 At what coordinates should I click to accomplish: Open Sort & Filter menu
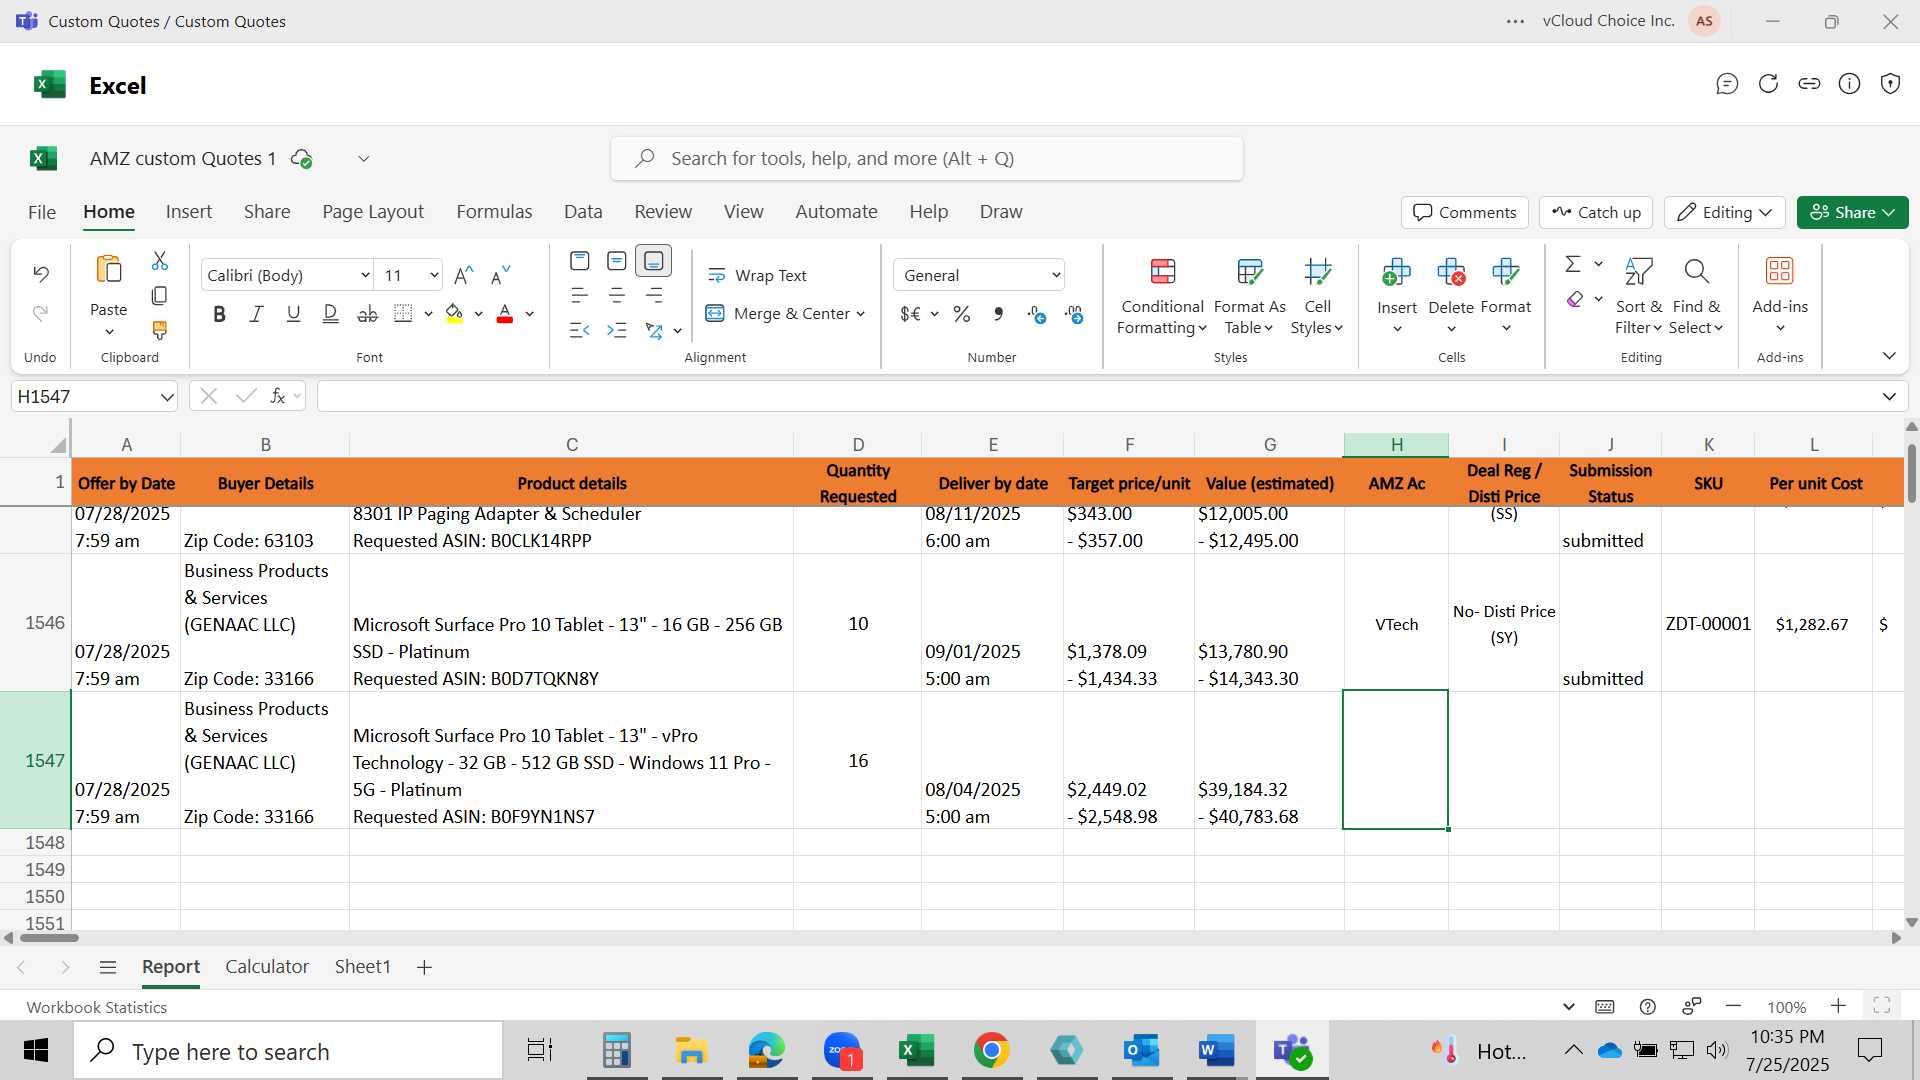(1638, 296)
